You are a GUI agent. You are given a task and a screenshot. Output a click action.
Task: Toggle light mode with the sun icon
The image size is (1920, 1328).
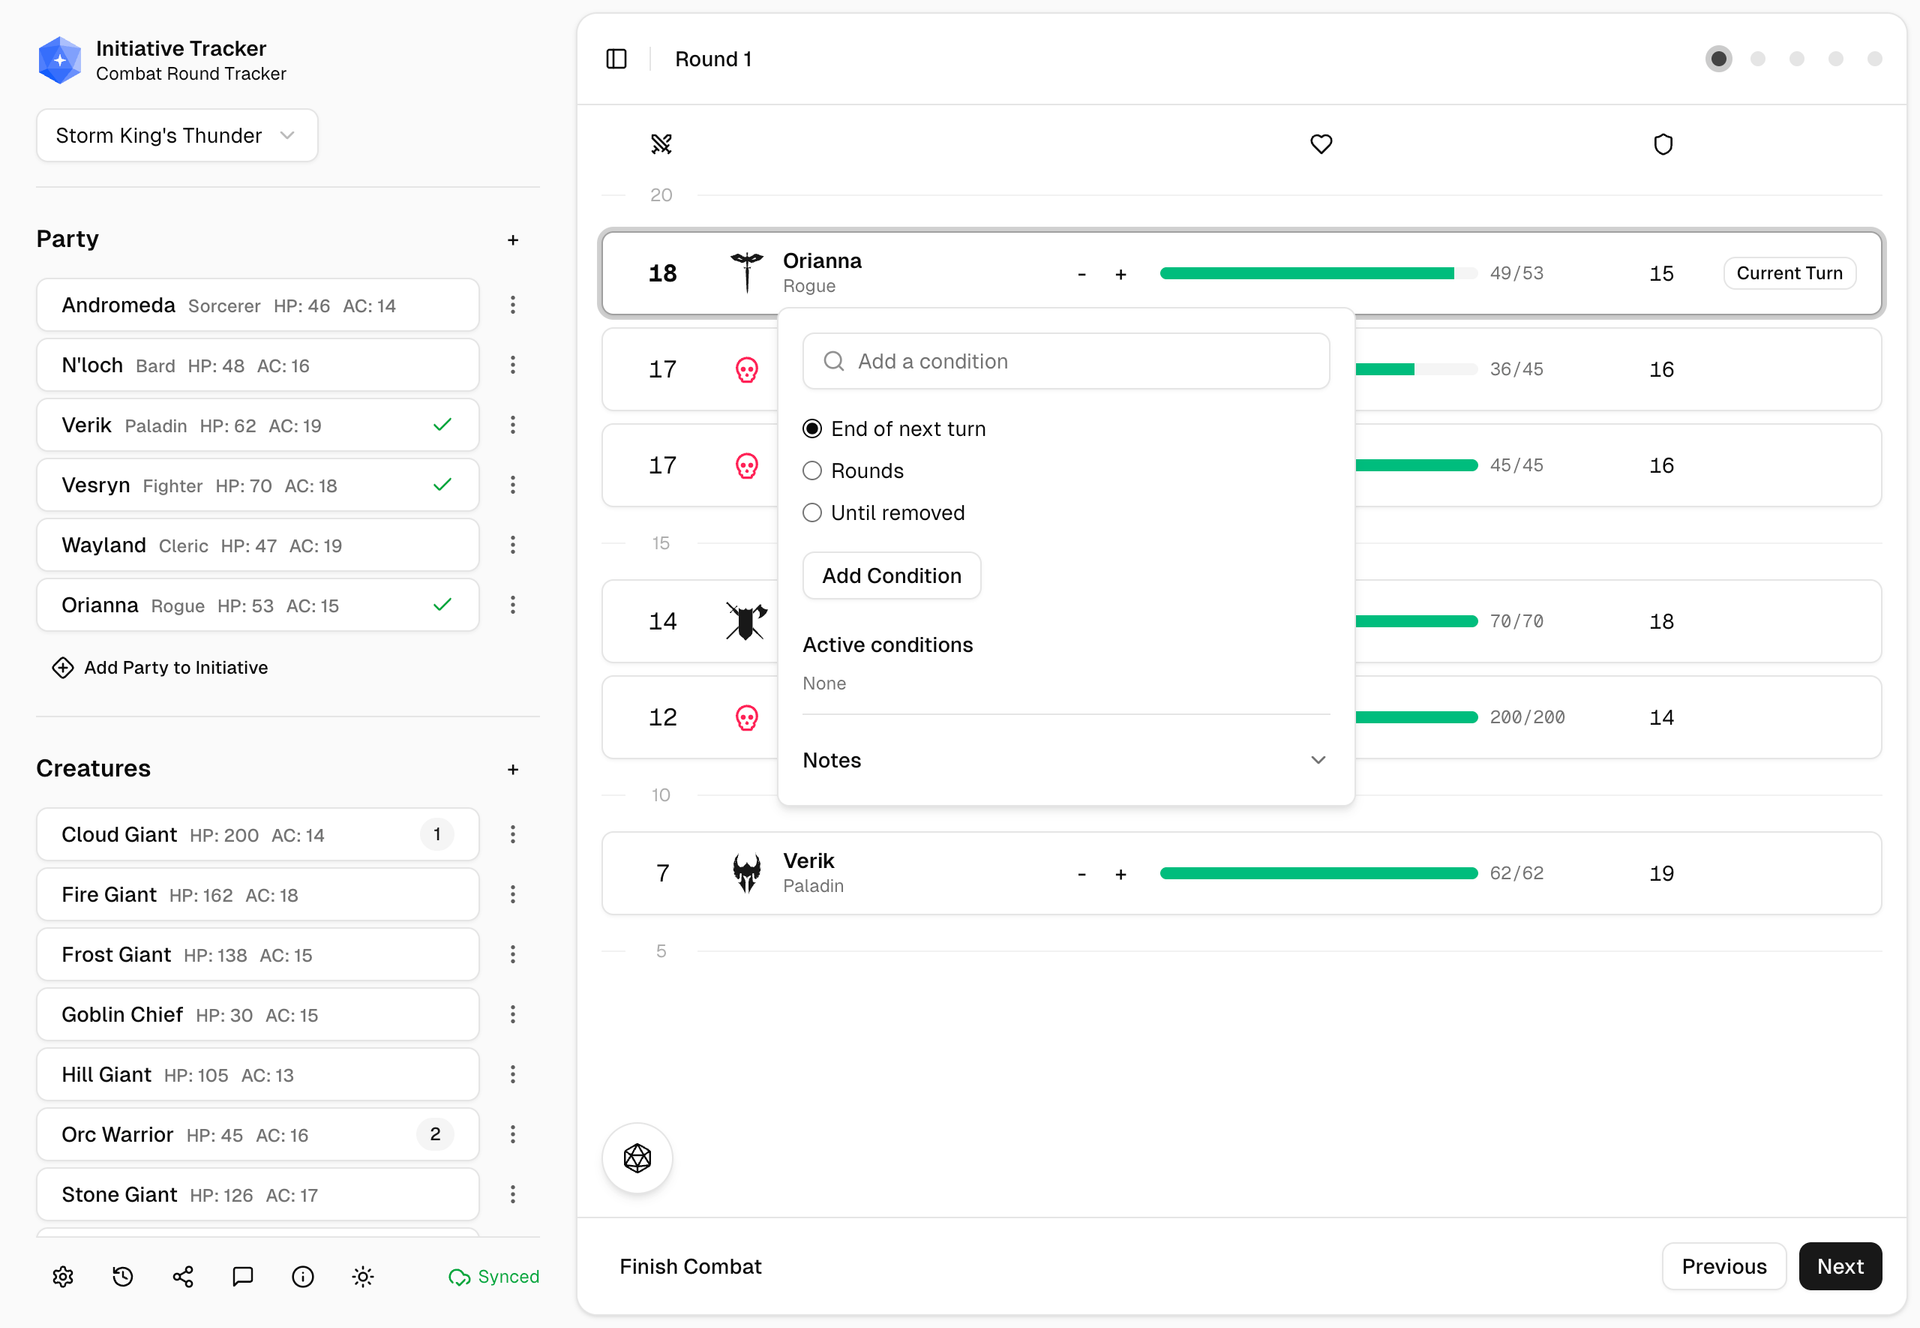point(362,1276)
